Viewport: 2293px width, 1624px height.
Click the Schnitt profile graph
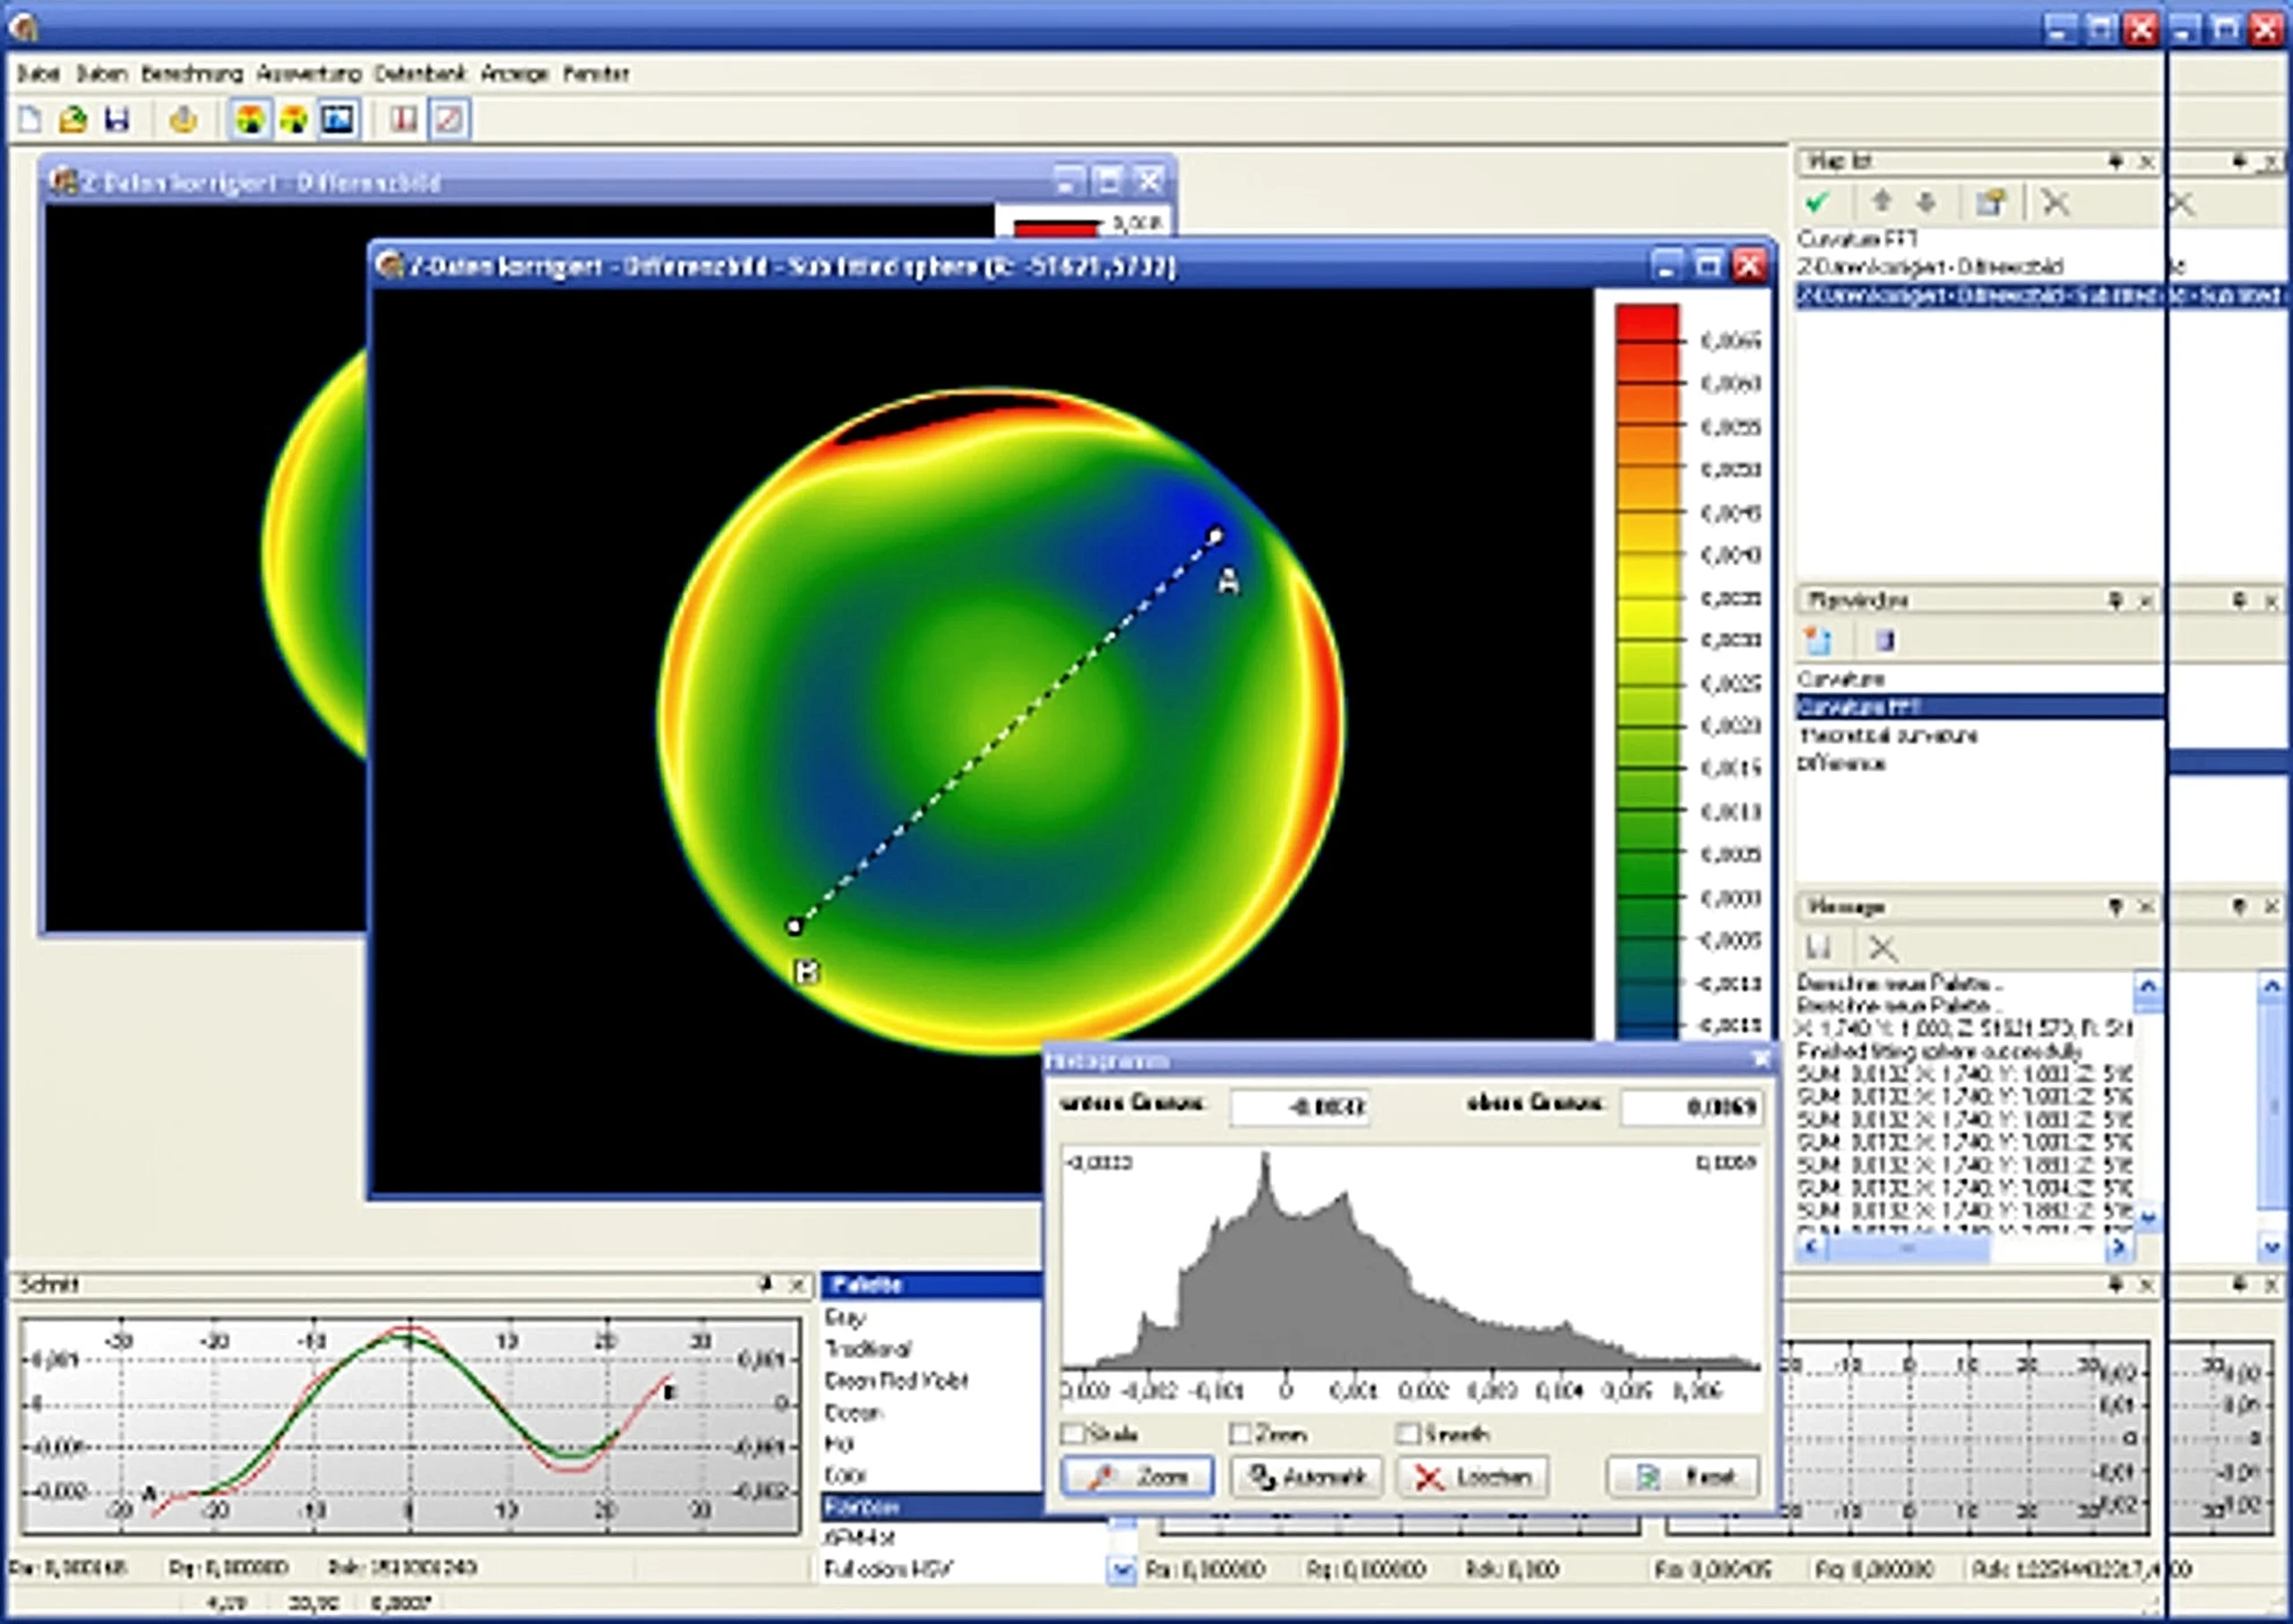pyautogui.click(x=410, y=1426)
